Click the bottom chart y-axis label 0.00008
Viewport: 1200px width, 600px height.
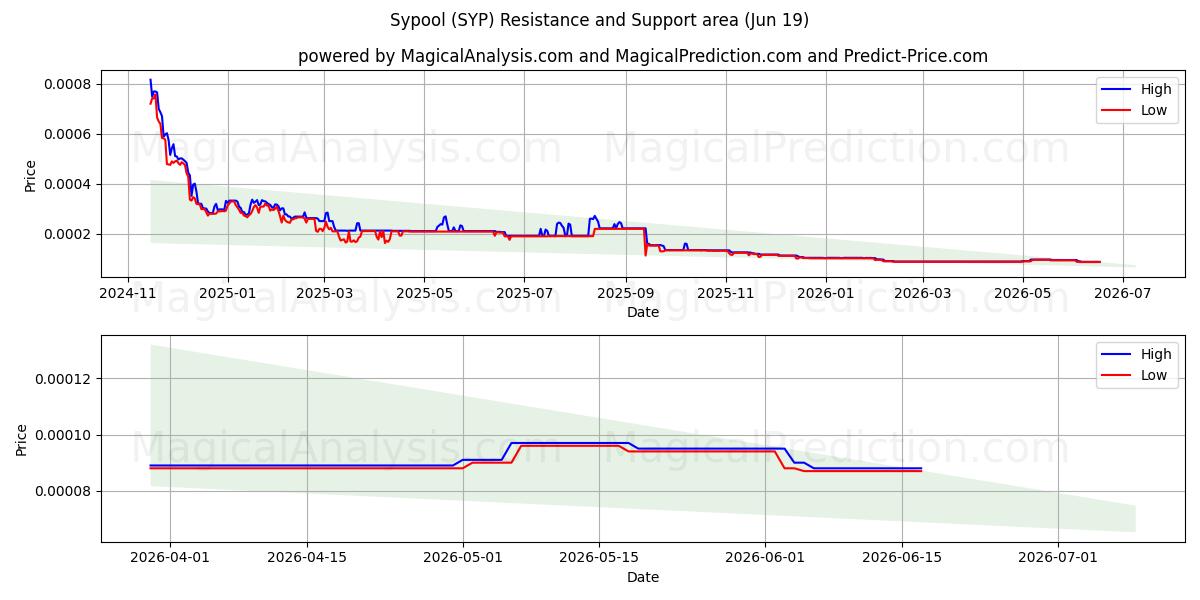(63, 491)
